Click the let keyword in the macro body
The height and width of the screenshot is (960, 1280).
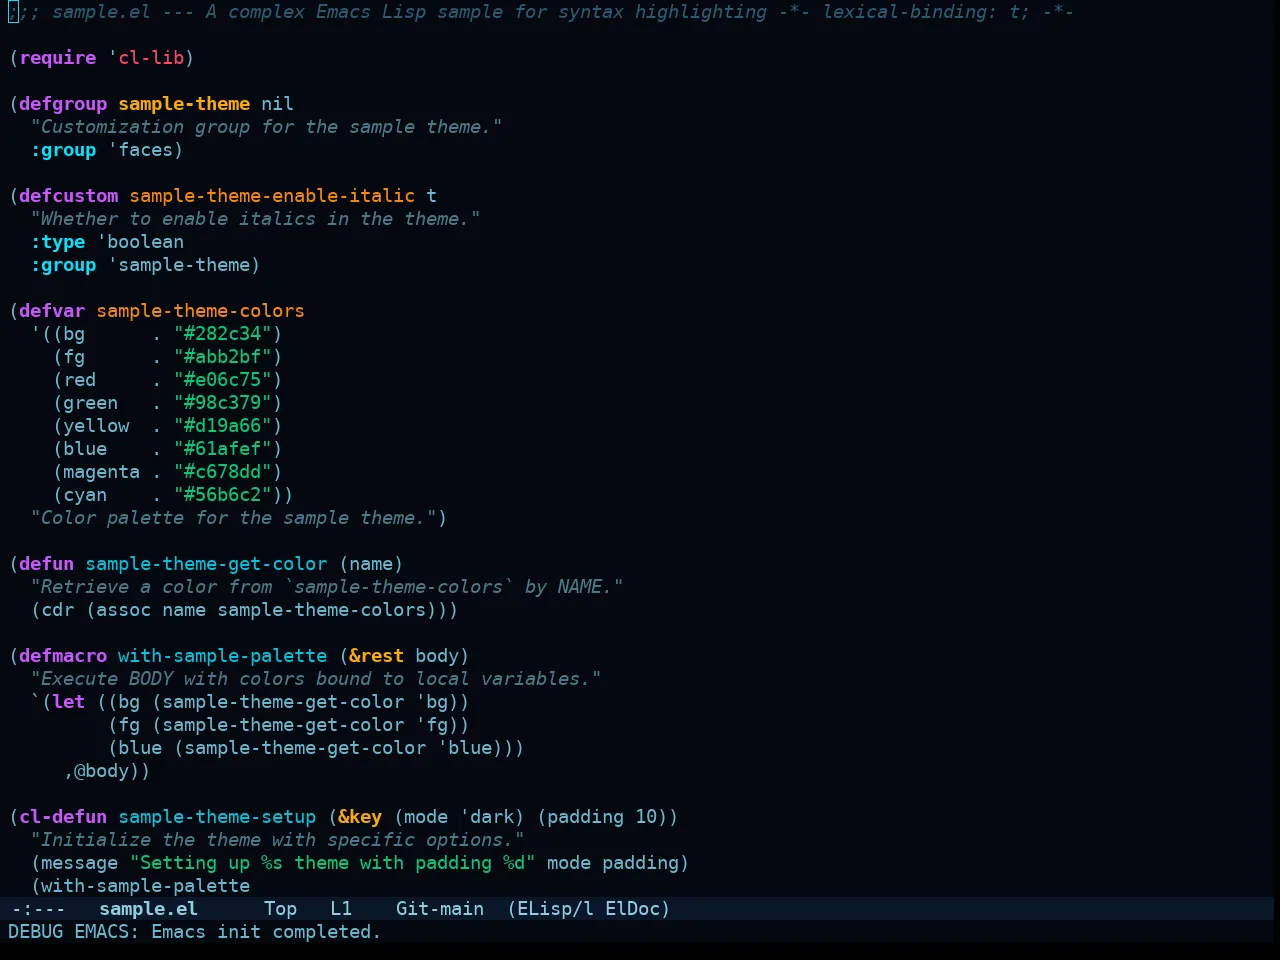point(69,701)
